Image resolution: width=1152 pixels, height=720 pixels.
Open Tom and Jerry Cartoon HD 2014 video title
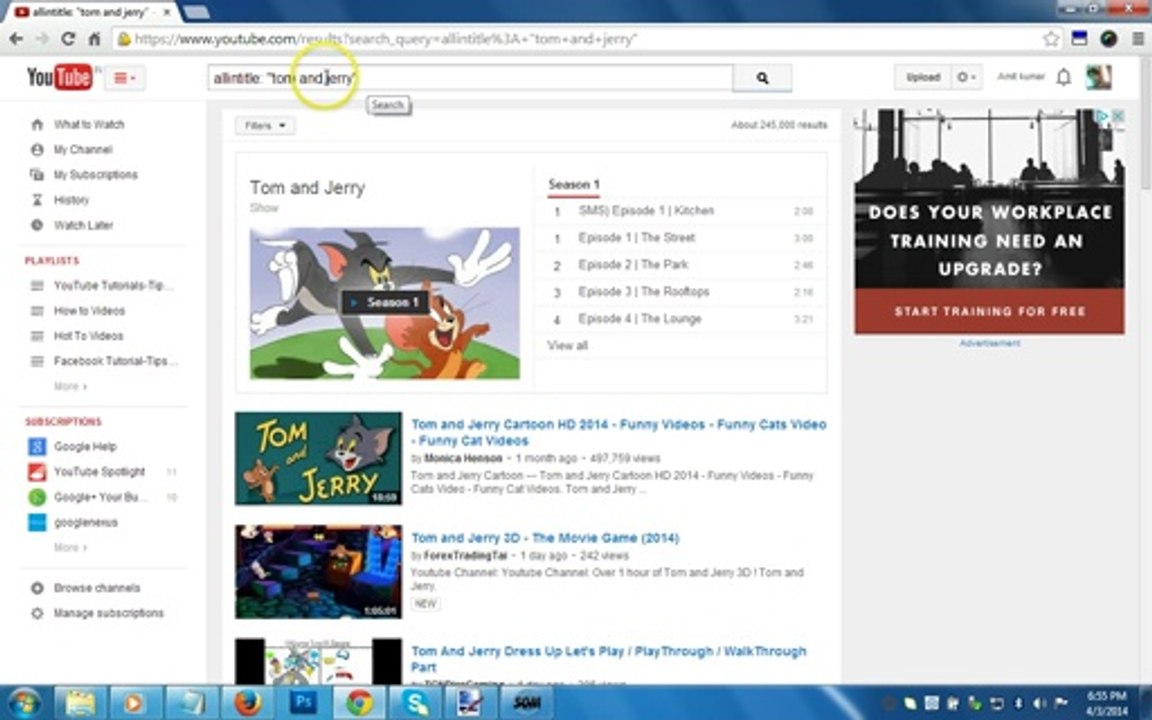[619, 433]
